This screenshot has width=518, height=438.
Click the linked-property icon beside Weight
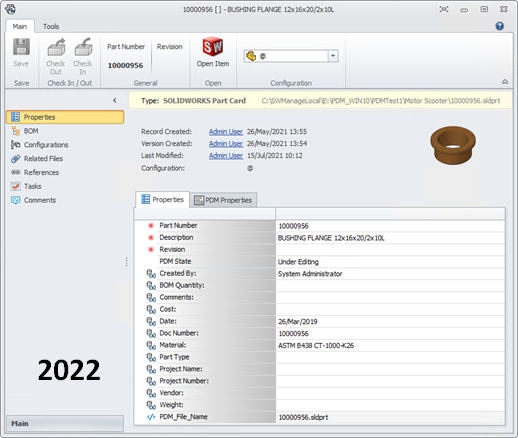pos(151,405)
